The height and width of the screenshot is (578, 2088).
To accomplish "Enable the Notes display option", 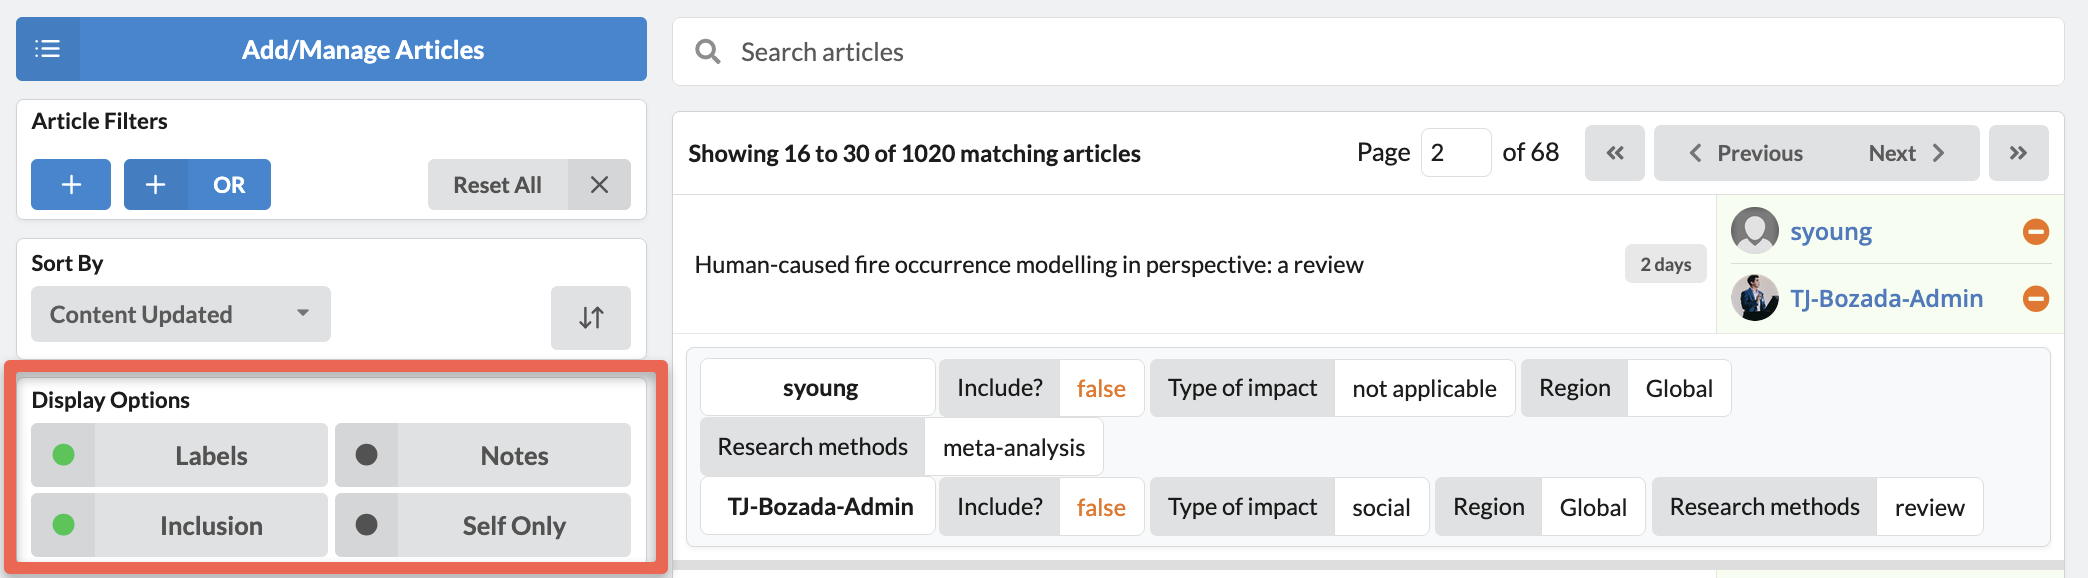I will [483, 455].
